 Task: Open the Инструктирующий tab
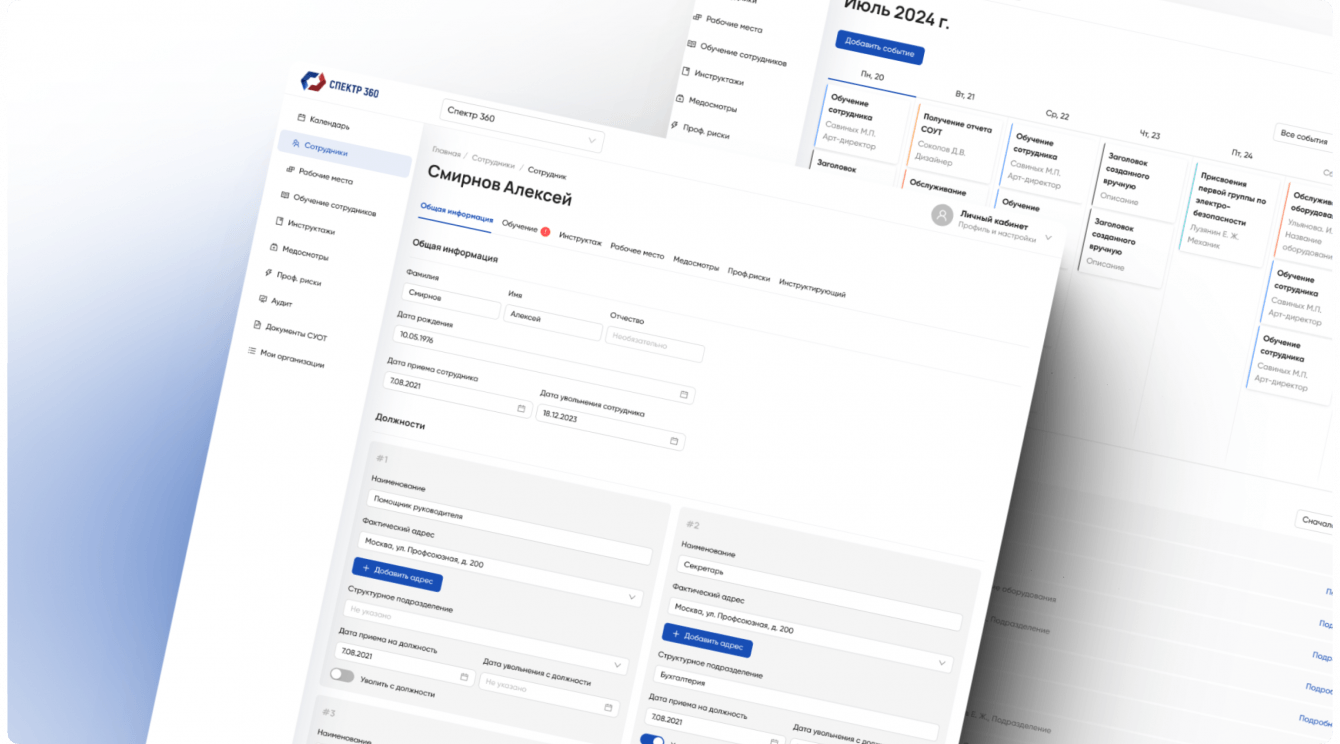pos(812,288)
